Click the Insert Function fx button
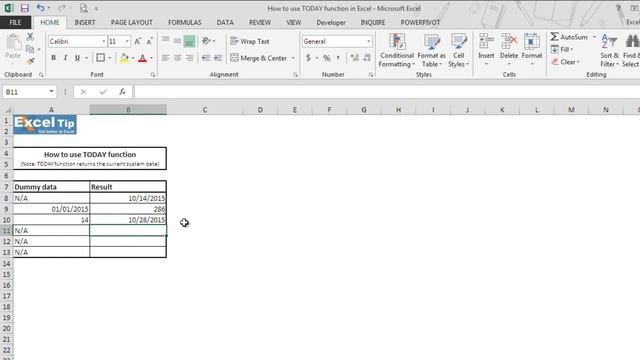Image resolution: width=640 pixels, height=360 pixels. click(122, 92)
